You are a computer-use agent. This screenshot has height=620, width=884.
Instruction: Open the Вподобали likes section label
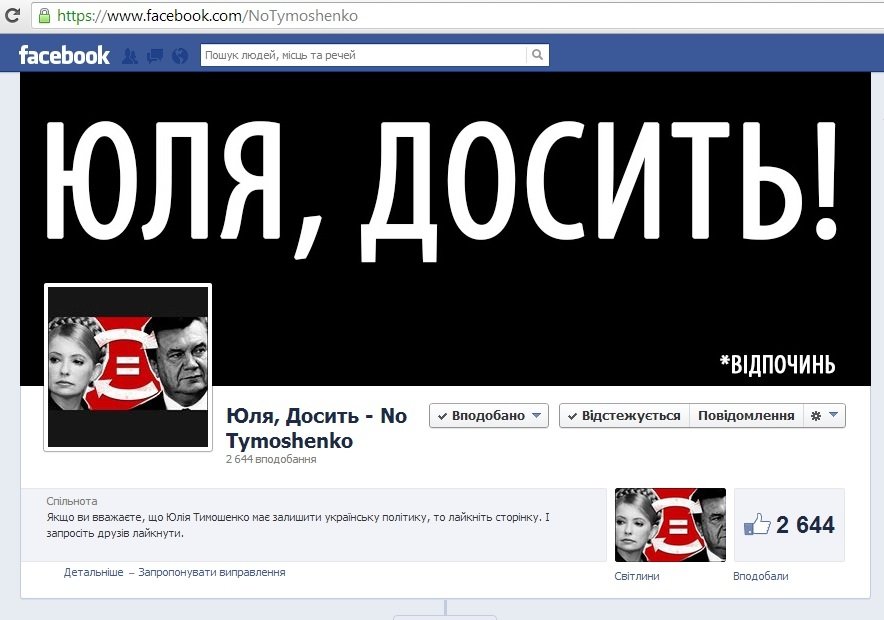pos(760,576)
